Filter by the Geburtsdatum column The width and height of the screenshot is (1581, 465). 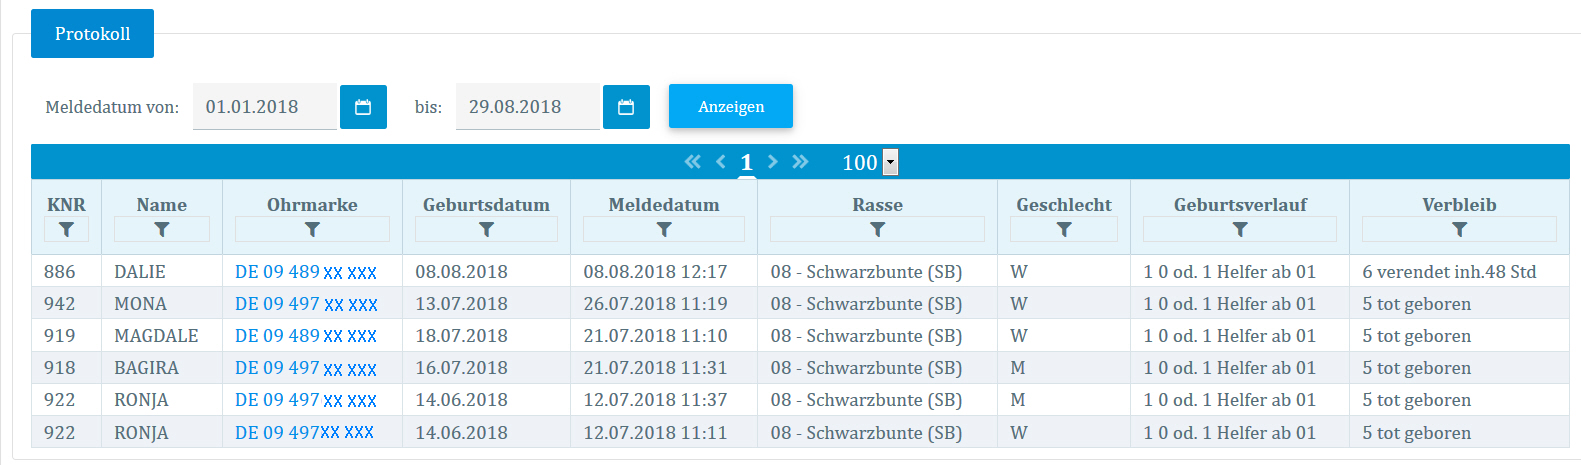coord(486,230)
